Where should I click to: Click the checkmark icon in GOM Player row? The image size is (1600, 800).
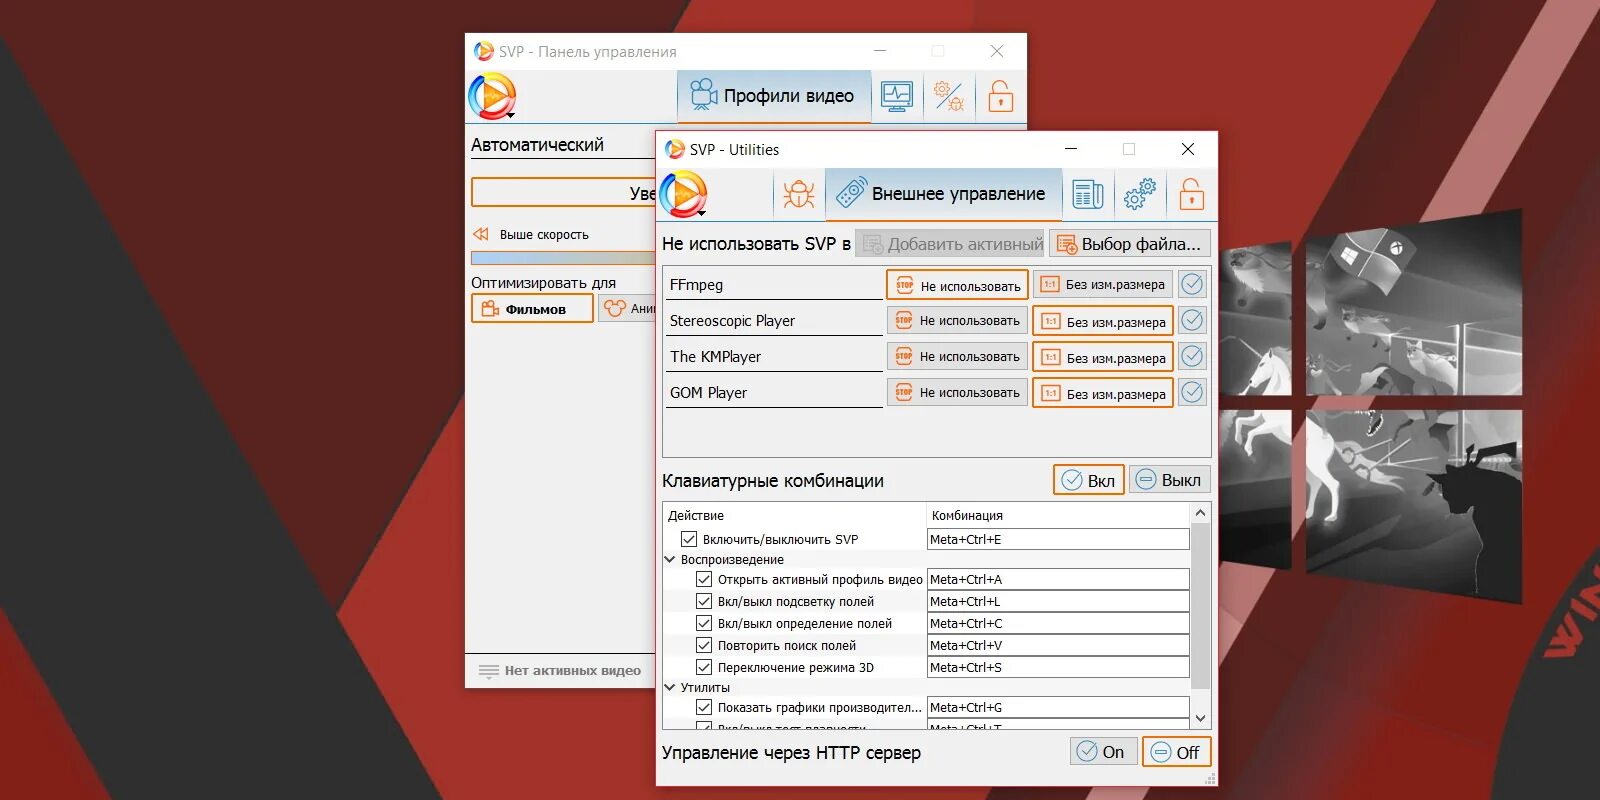[1192, 393]
